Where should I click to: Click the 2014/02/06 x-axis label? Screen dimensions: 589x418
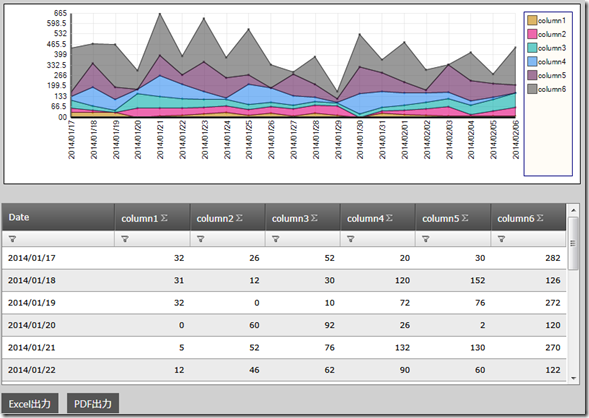click(x=516, y=140)
